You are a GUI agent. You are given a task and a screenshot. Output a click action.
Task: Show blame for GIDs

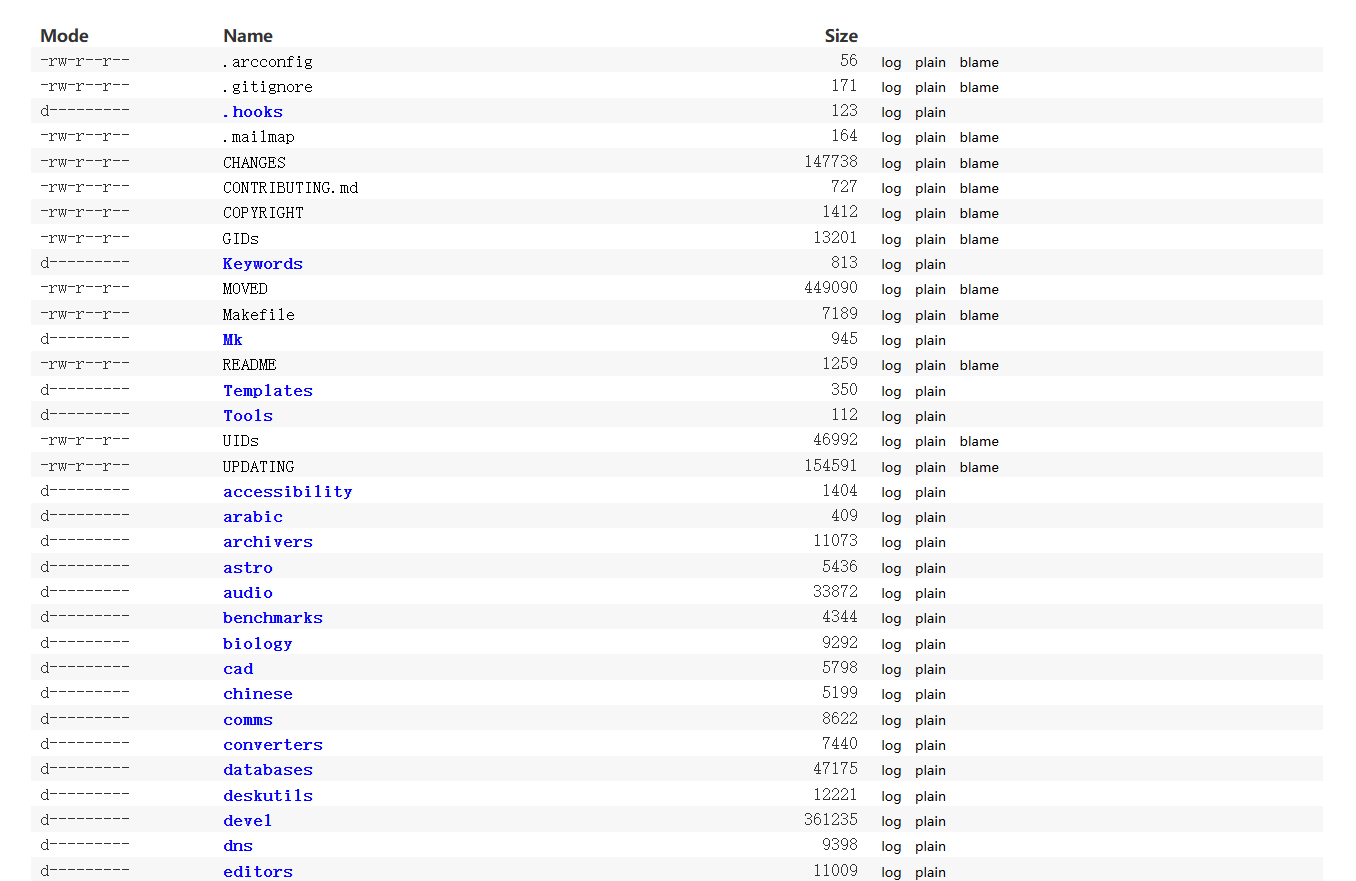pyautogui.click(x=979, y=239)
